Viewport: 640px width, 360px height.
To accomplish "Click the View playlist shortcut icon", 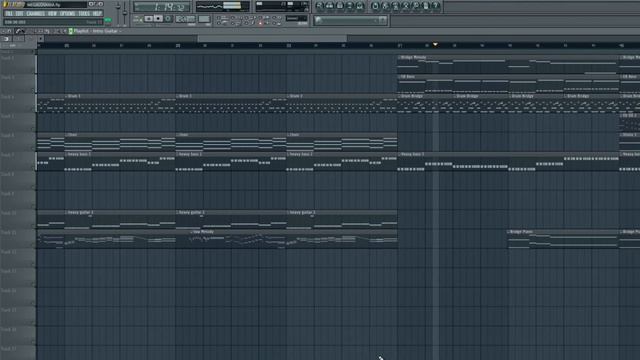I will (320, 6).
